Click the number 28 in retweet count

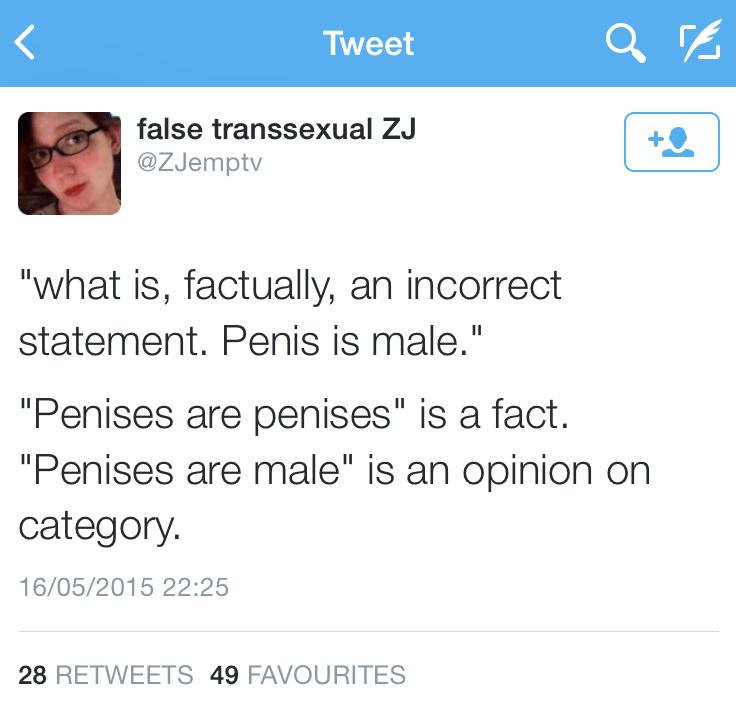[33, 675]
